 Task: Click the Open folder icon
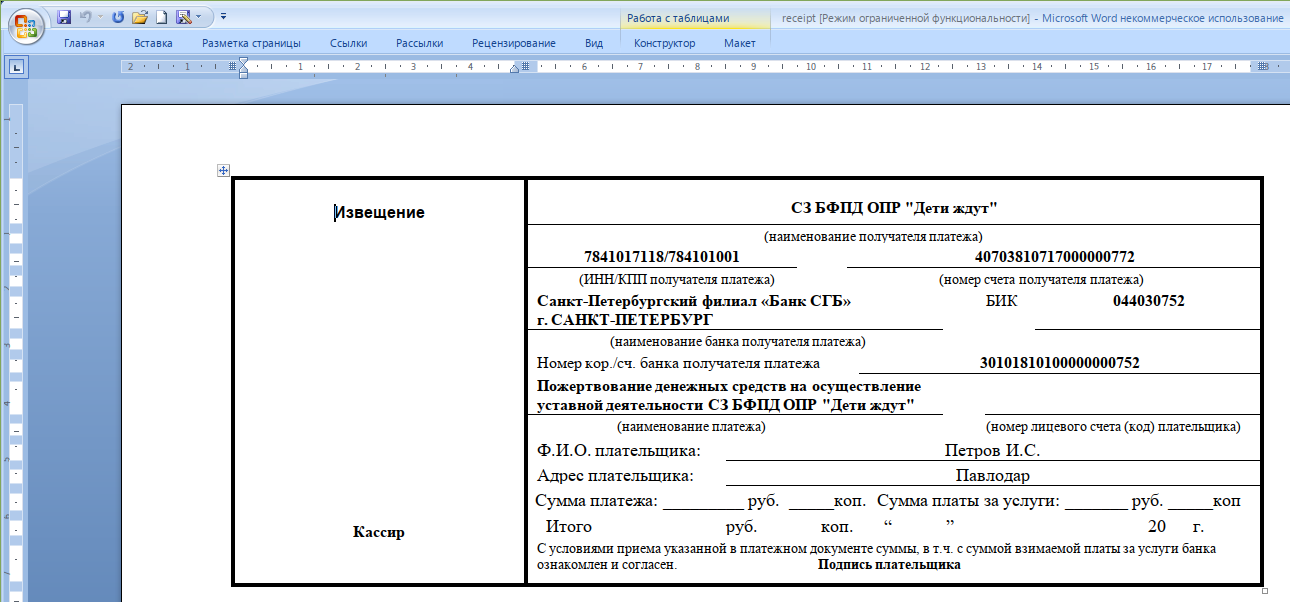(x=140, y=16)
